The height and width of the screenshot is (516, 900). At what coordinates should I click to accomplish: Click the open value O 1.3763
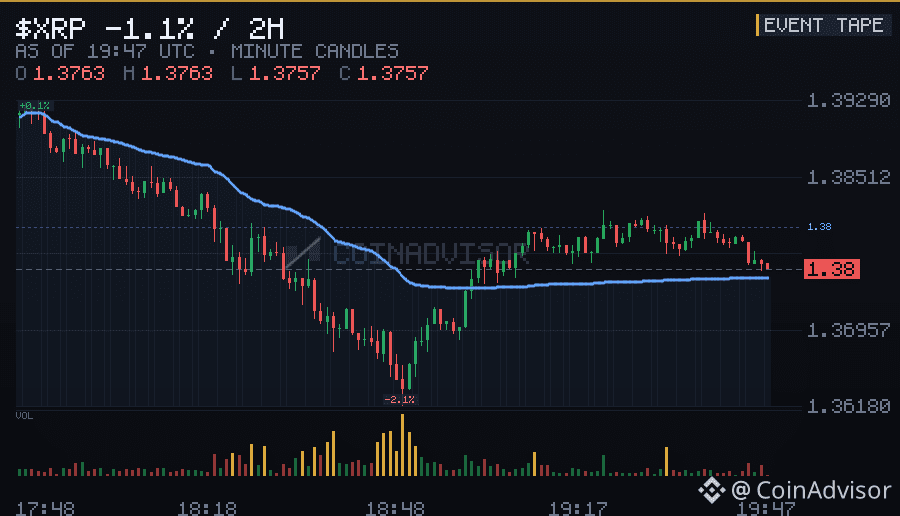tap(60, 73)
